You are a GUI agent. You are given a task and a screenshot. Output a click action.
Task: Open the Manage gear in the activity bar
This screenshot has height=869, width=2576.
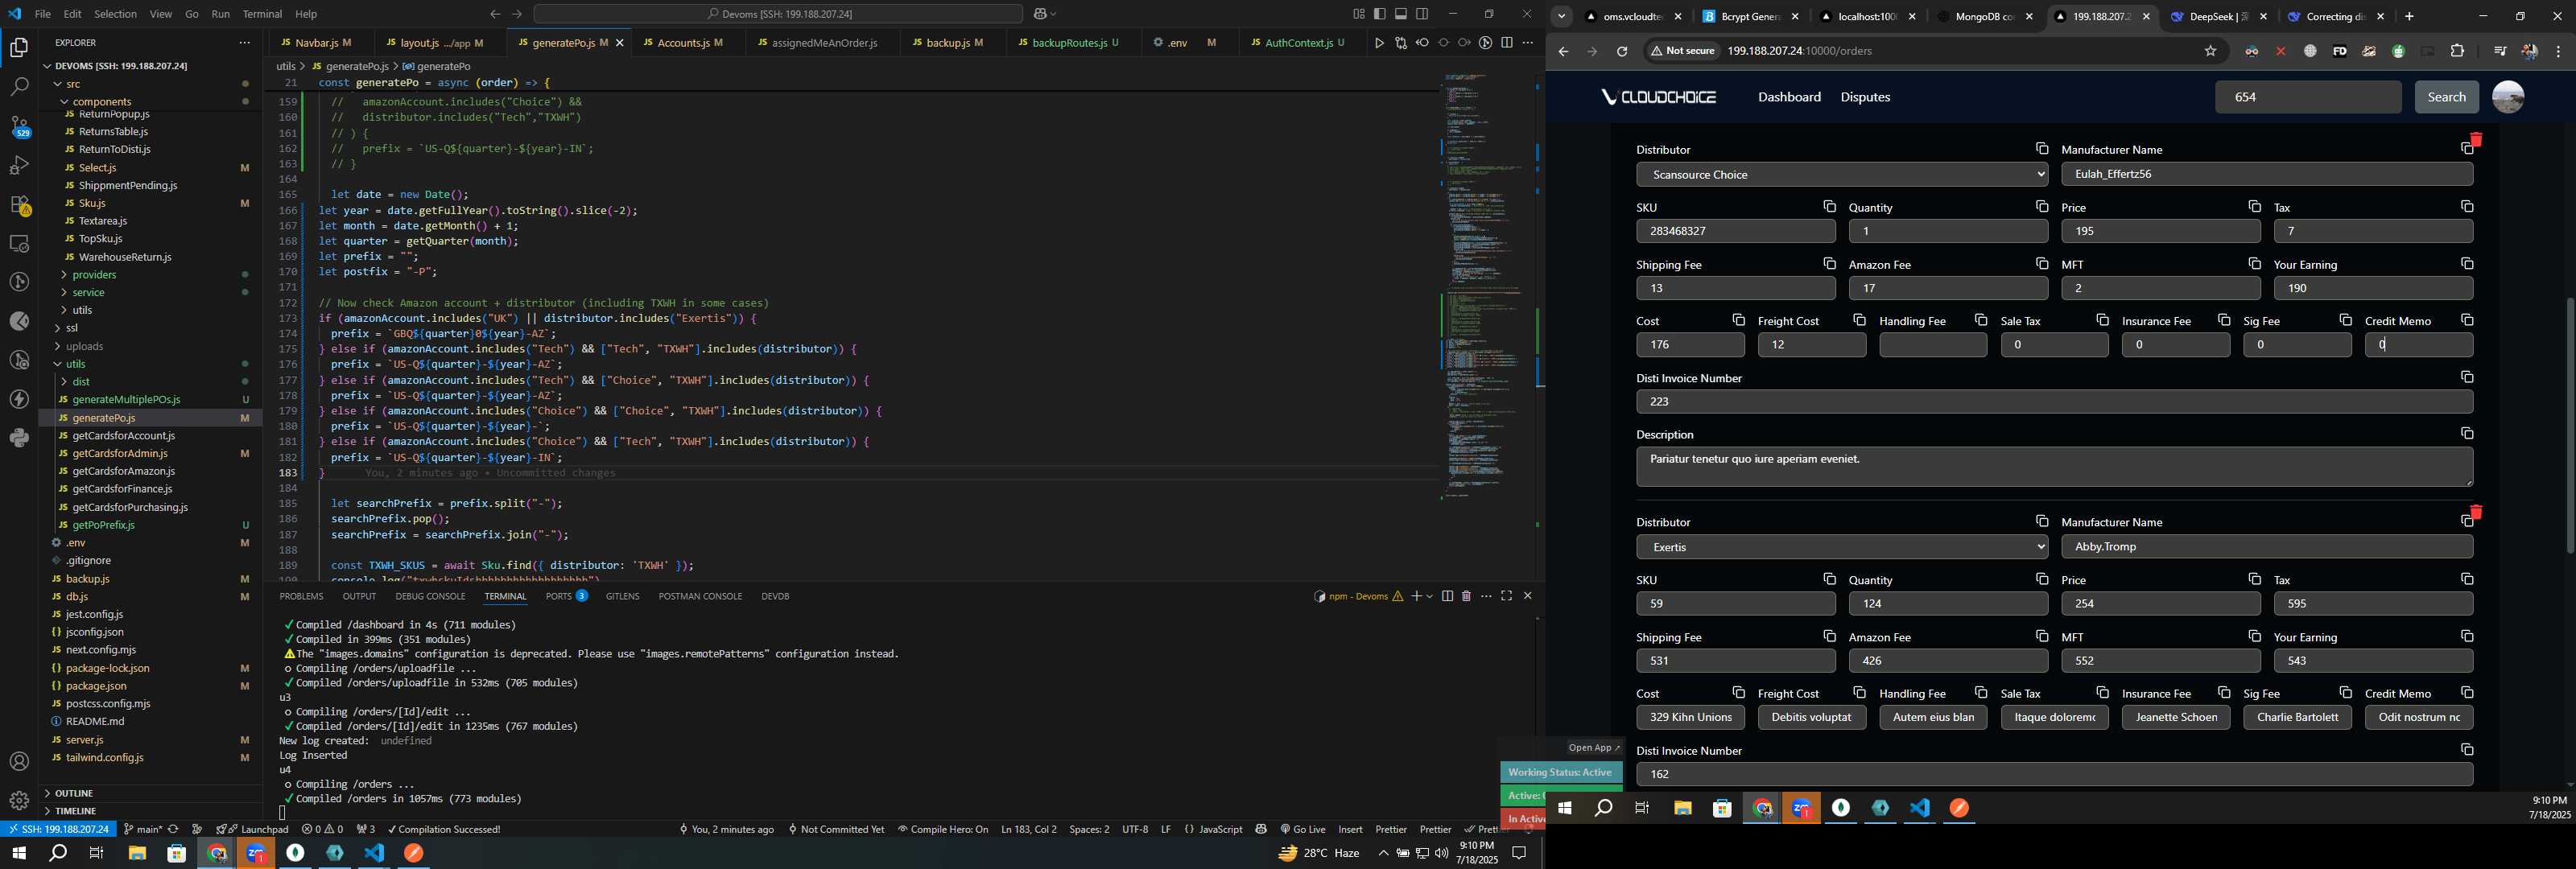(19, 801)
